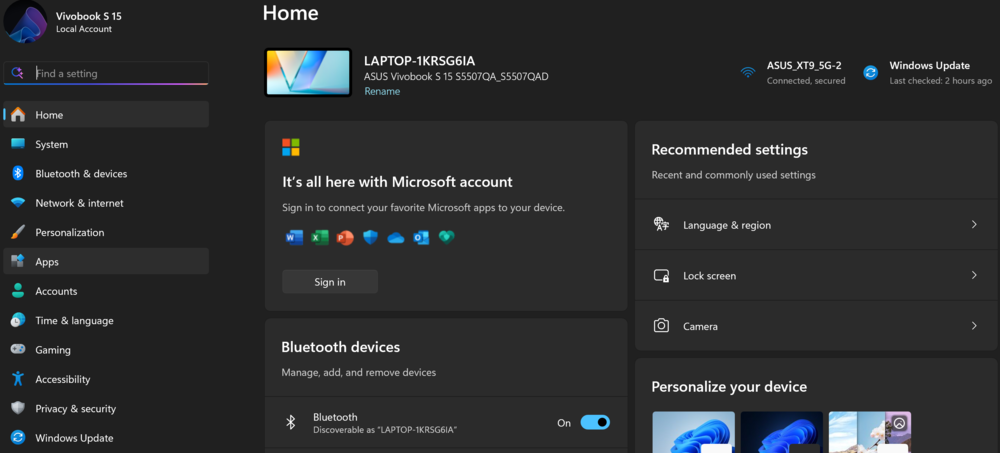Open Windows Update from sidebar

106,438
